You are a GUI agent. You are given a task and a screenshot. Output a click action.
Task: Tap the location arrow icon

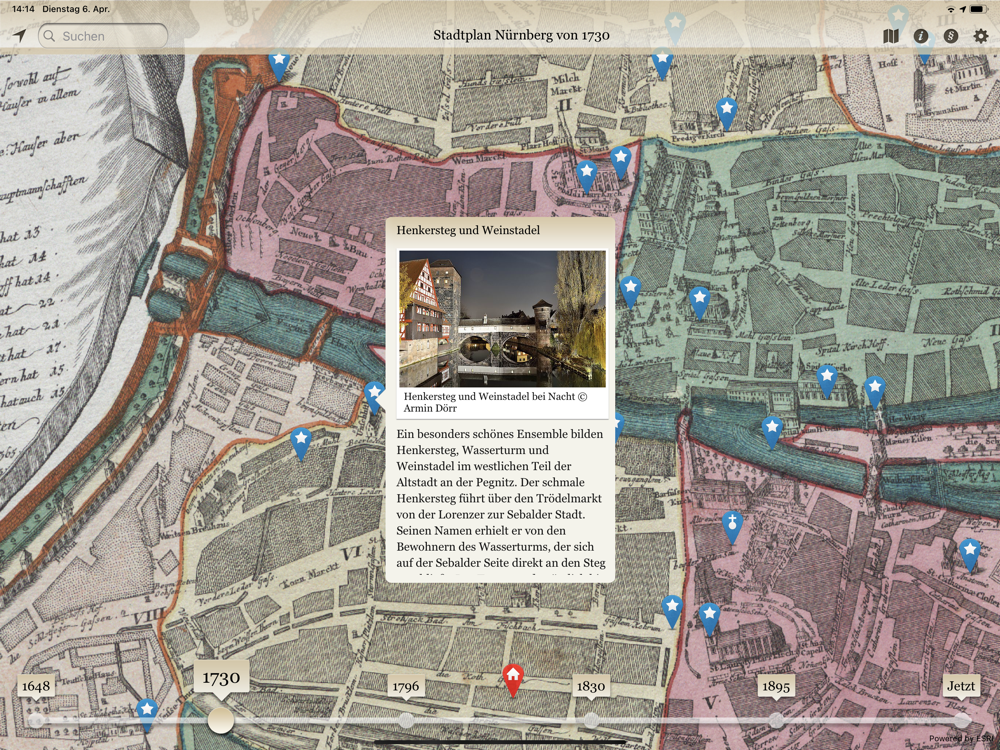pyautogui.click(x=20, y=36)
